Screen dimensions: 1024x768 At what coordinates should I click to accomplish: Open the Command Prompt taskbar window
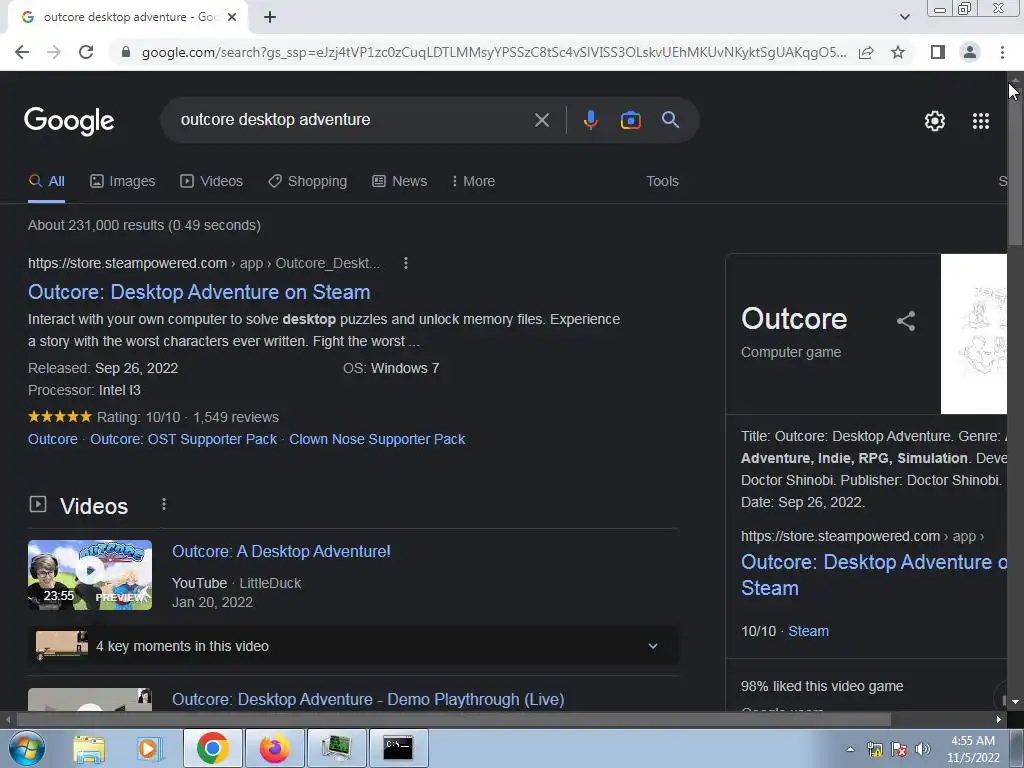pyautogui.click(x=398, y=748)
